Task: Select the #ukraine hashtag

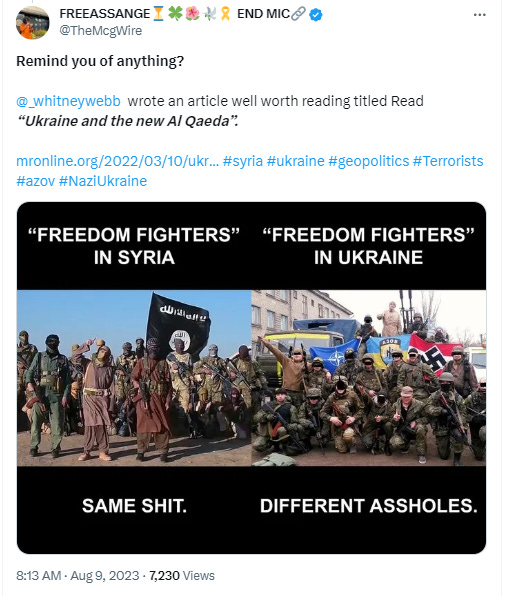Action: [x=296, y=161]
